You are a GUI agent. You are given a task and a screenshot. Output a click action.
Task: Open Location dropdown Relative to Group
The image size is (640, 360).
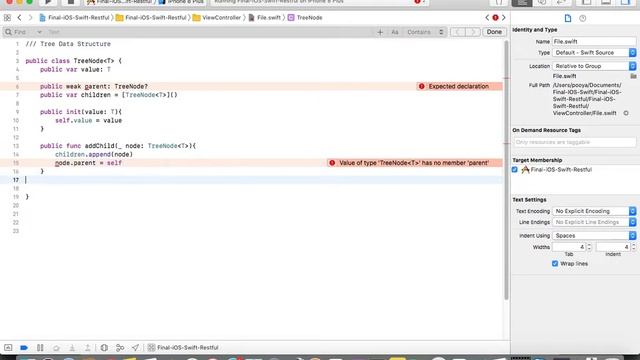[594, 66]
